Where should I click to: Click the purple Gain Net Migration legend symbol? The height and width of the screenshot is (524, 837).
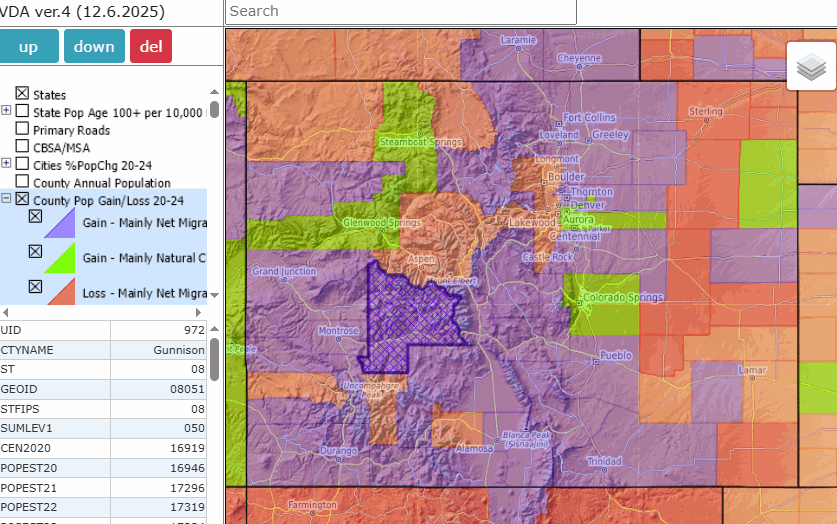point(60,222)
